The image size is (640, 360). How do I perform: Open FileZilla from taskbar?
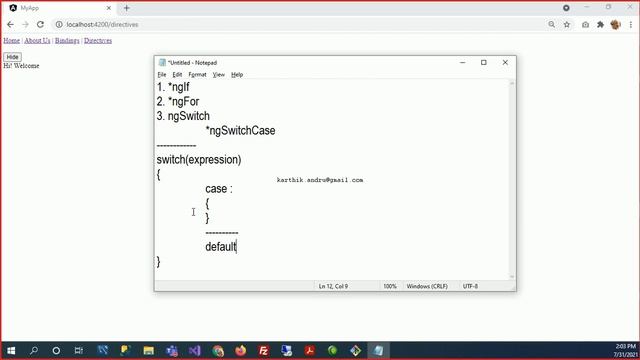(x=264, y=351)
